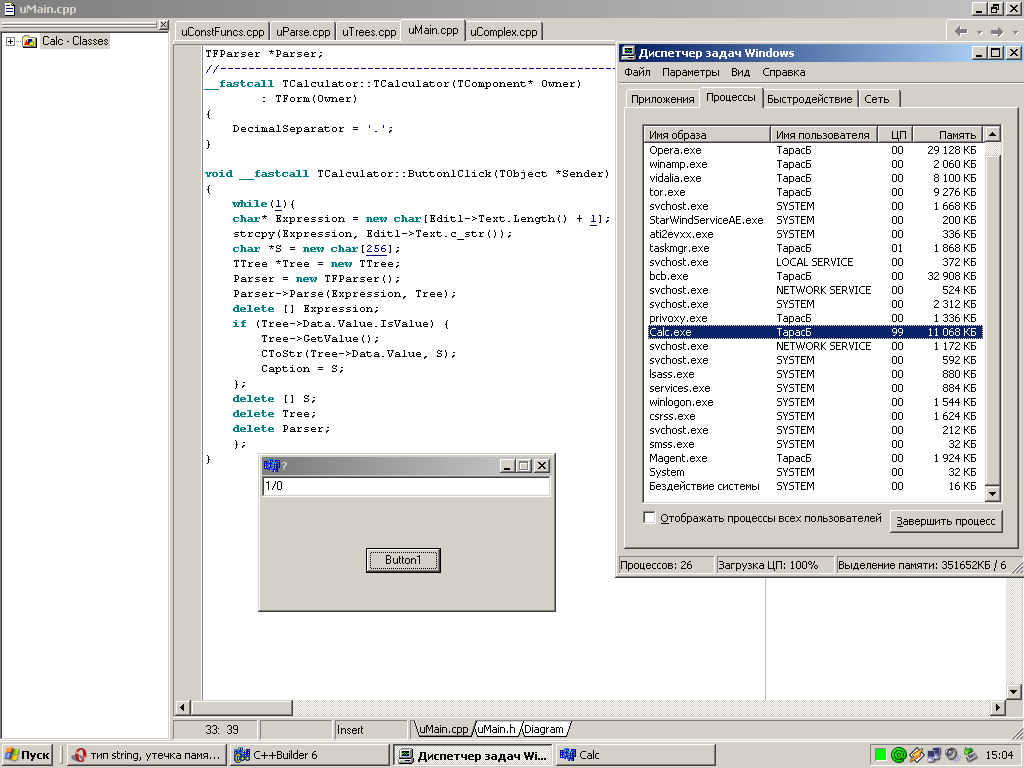Enable show processes from all users checkbox
Screen dimensions: 1024x768
point(650,518)
